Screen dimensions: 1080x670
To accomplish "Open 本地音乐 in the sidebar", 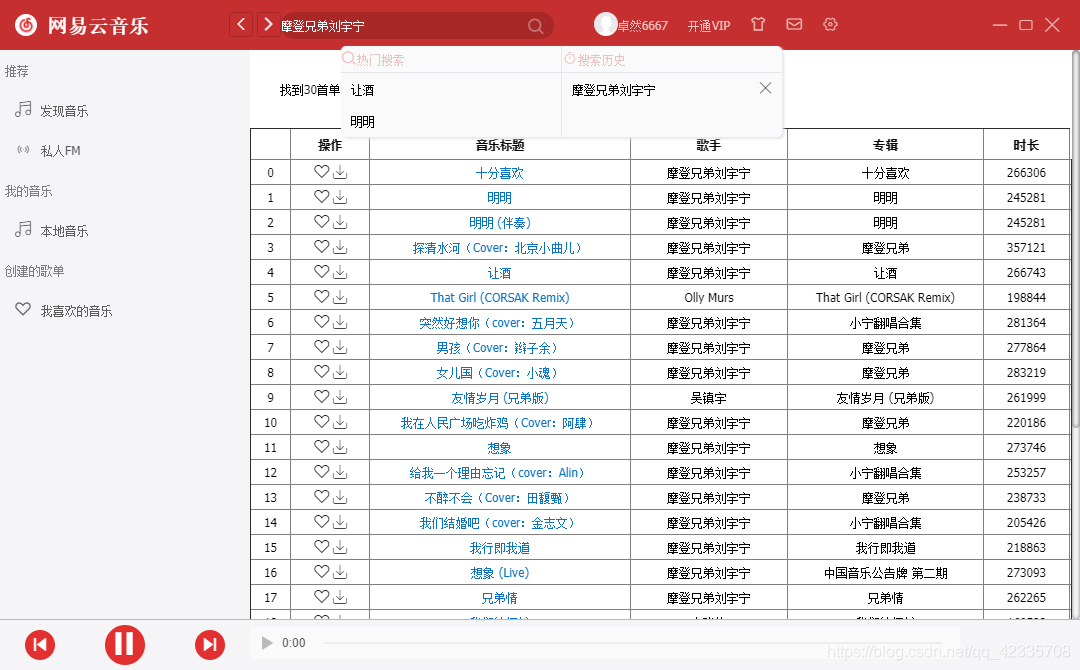I will (63, 231).
